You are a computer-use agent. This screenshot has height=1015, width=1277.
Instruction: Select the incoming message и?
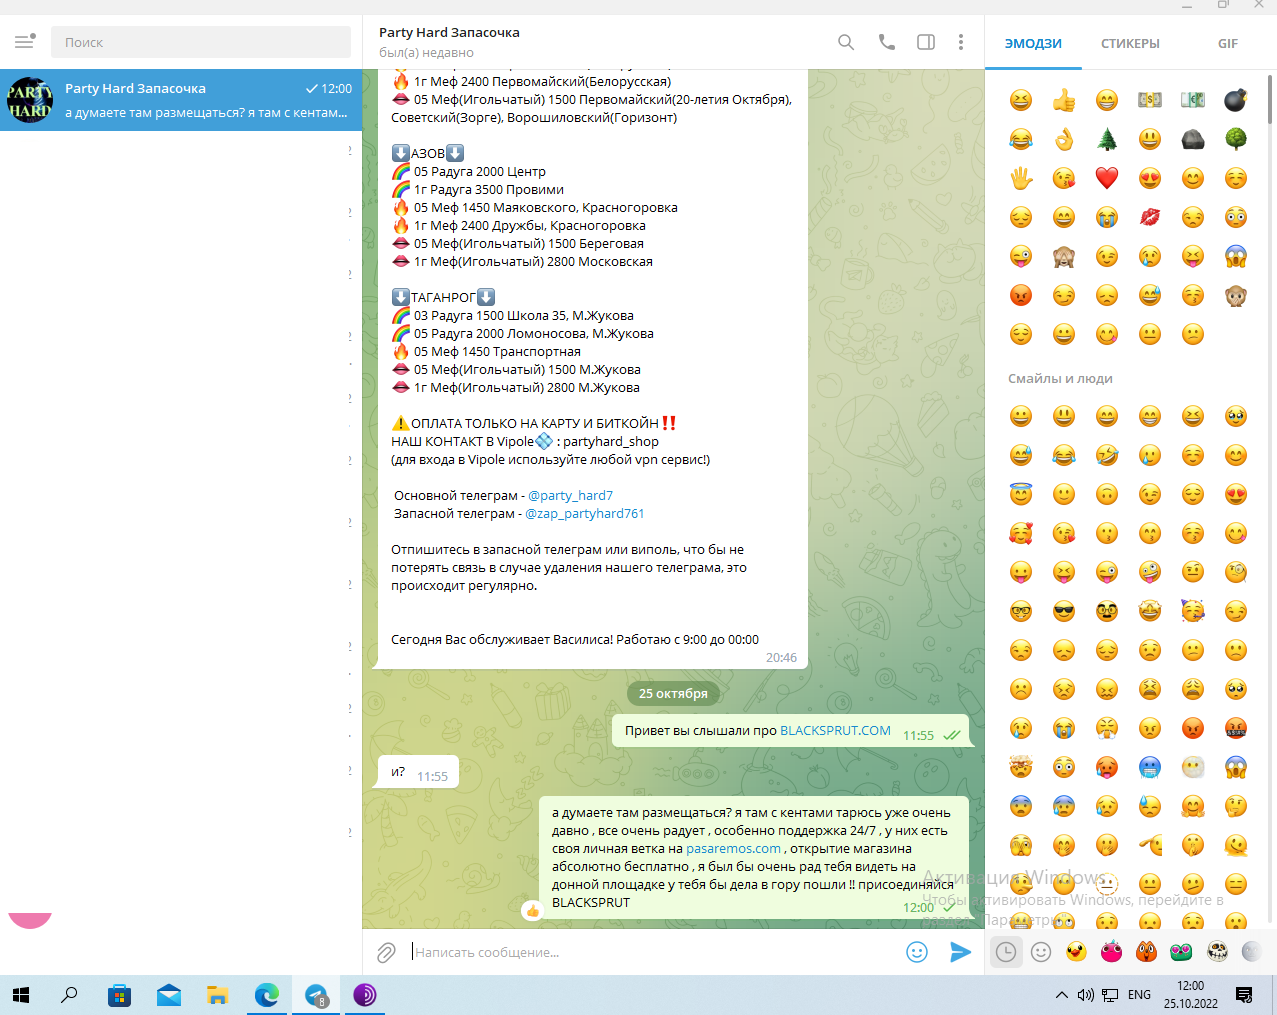[x=418, y=773]
